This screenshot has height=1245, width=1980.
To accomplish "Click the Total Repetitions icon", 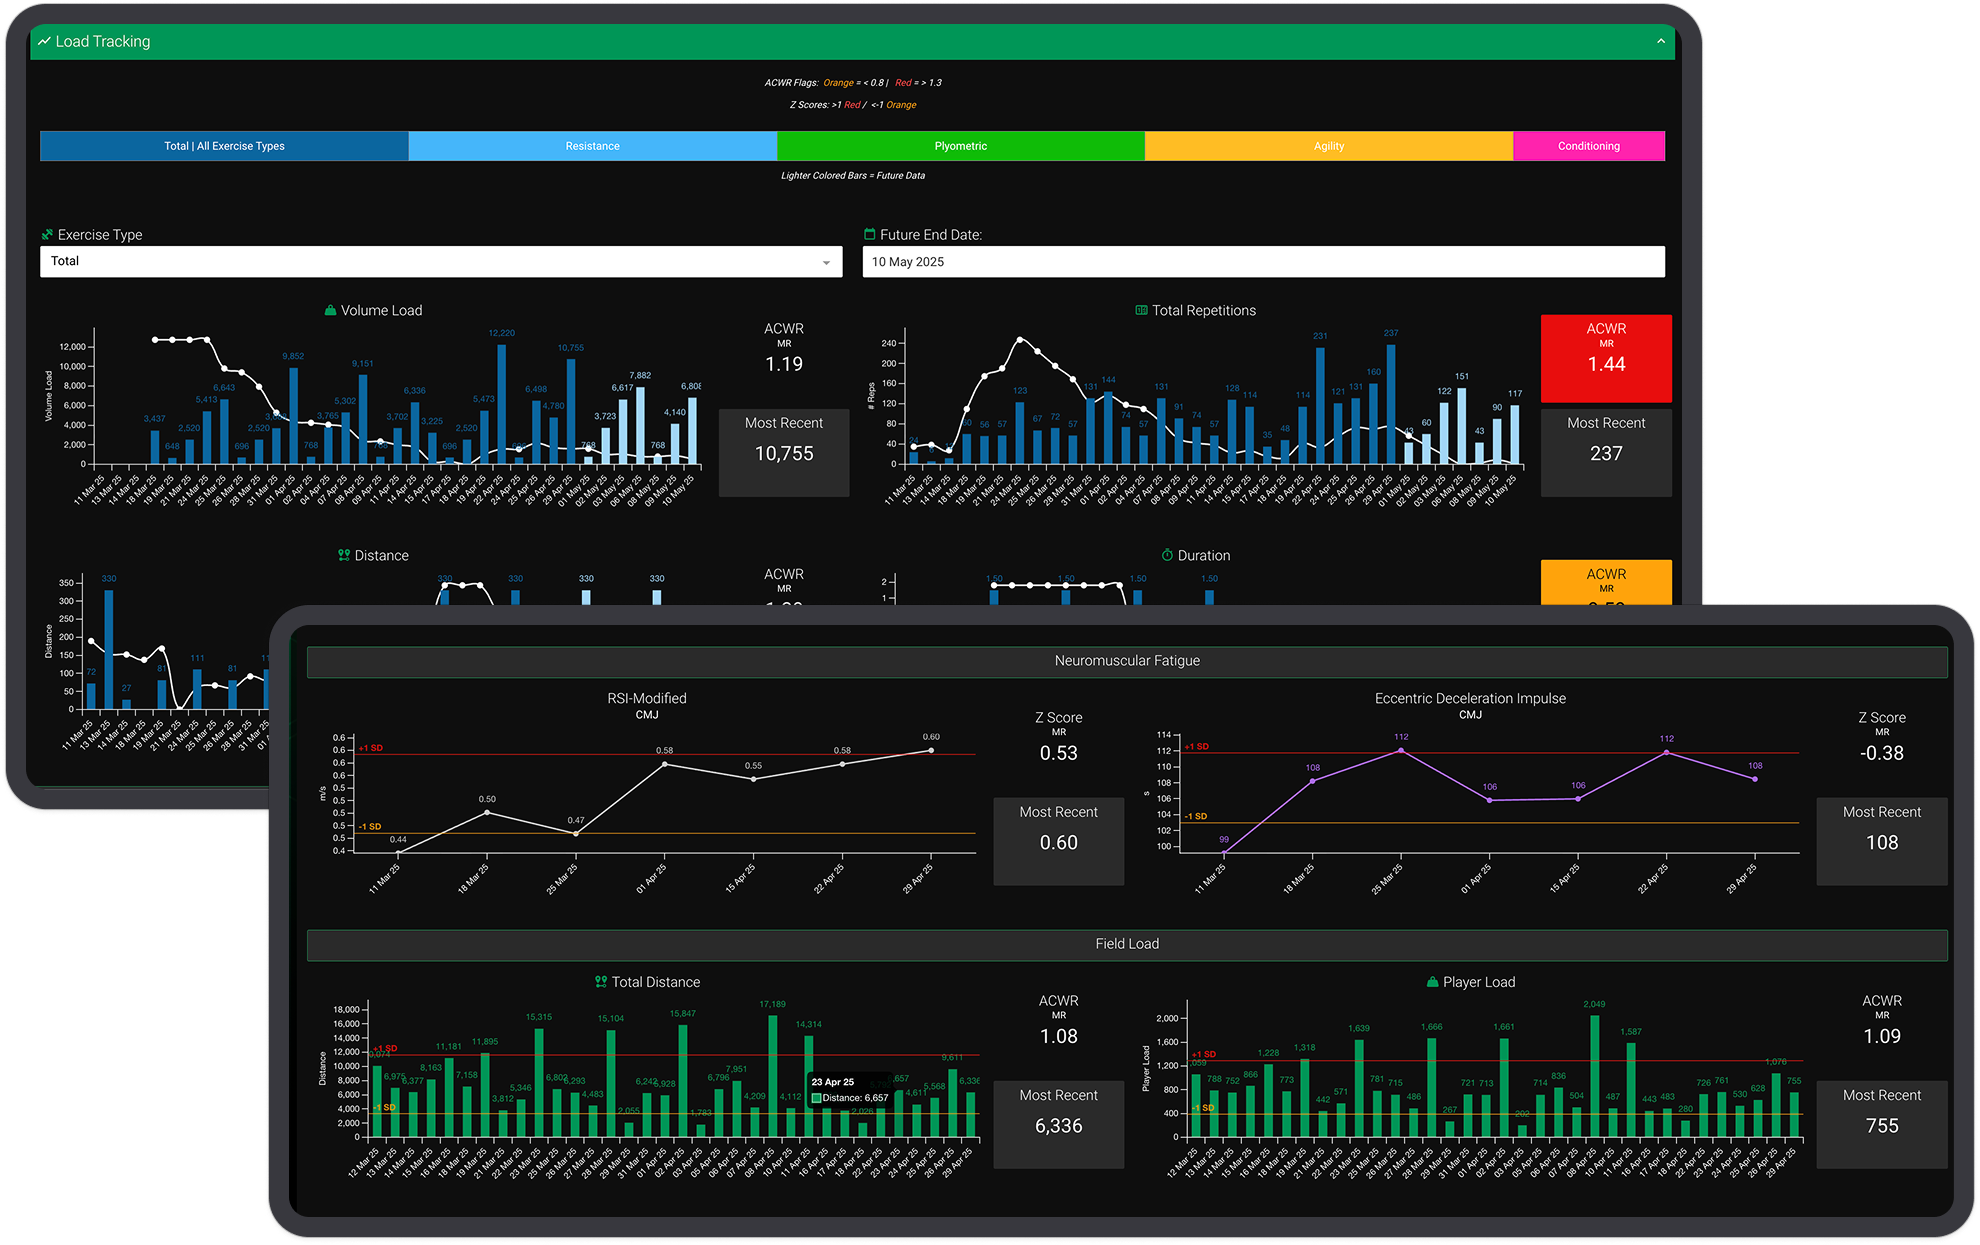I will (x=1141, y=310).
